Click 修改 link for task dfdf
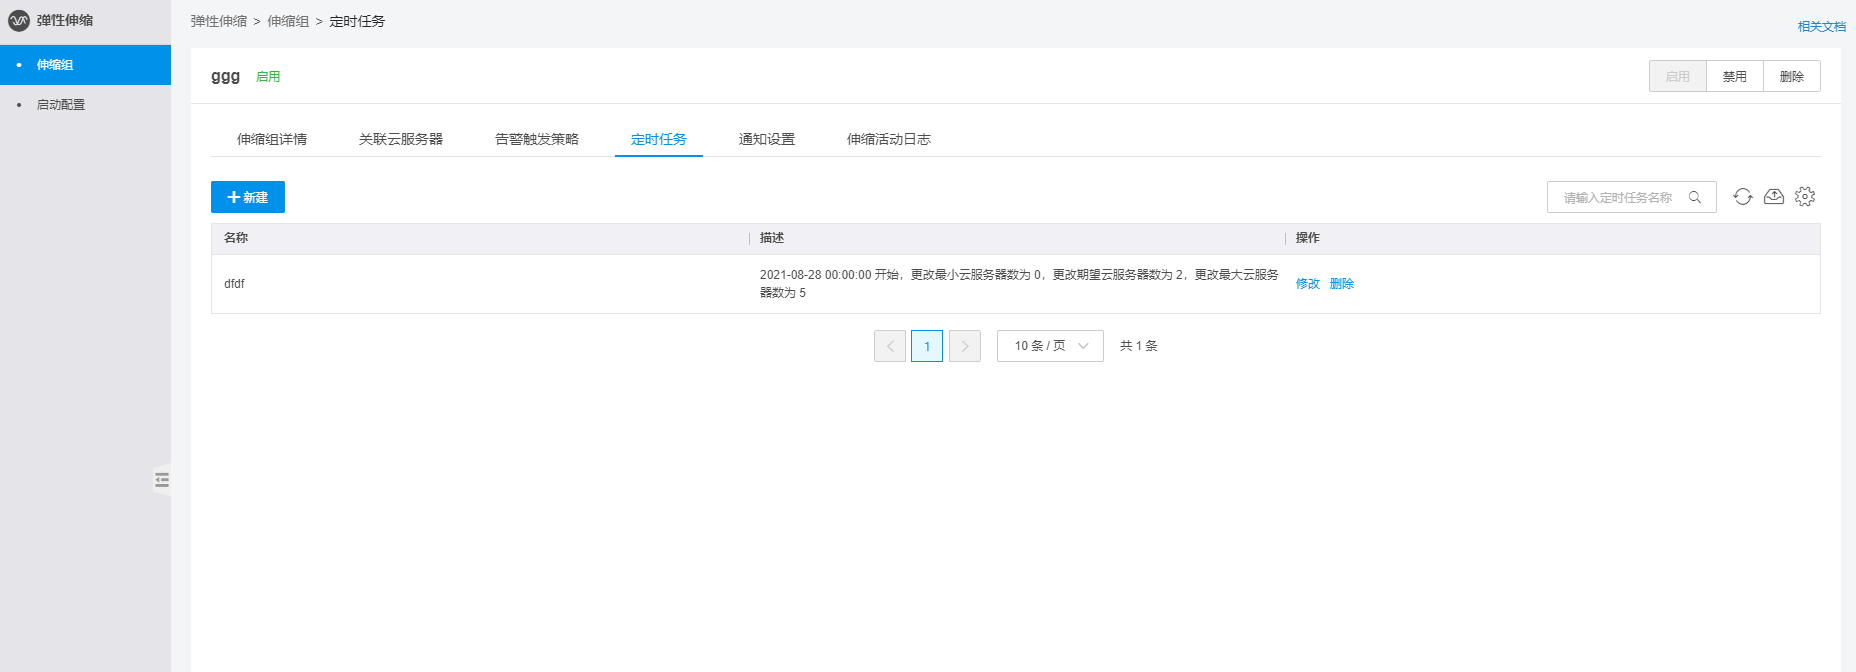 [x=1308, y=284]
